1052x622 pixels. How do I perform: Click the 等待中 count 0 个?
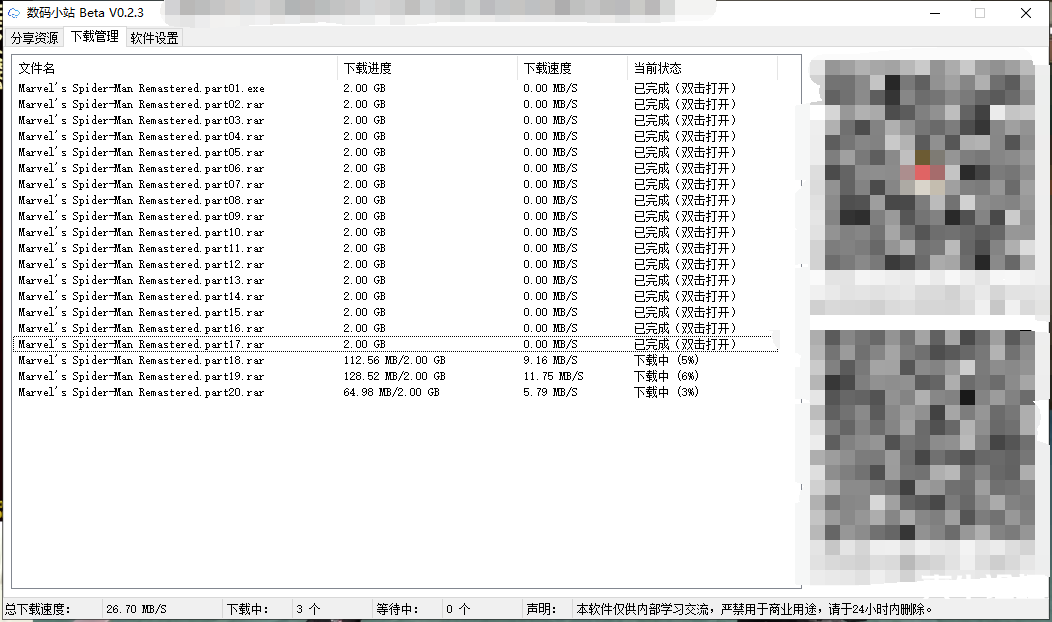tap(458, 609)
